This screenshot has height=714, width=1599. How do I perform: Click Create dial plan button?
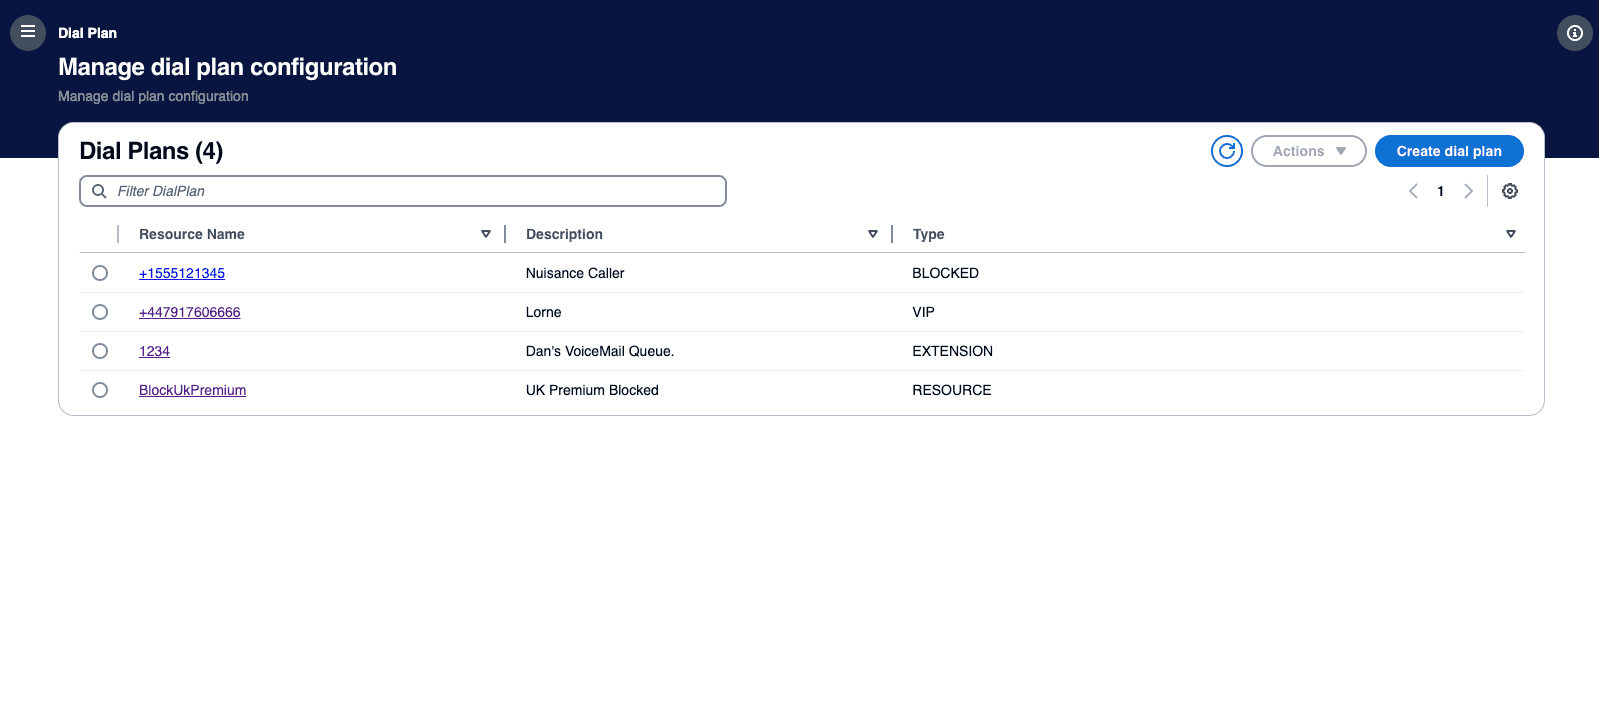point(1448,151)
